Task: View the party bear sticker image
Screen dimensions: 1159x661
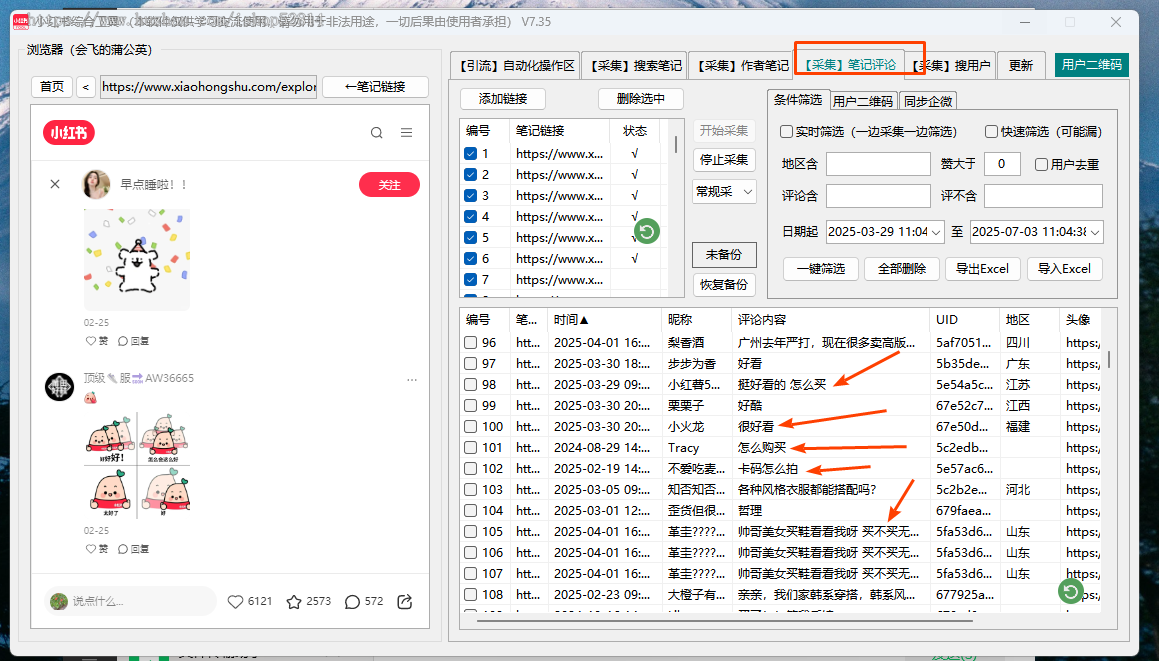Action: pyautogui.click(x=137, y=260)
